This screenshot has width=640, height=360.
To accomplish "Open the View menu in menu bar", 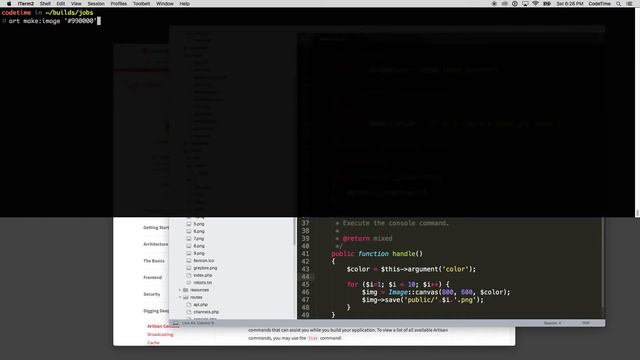I will tap(76, 4).
